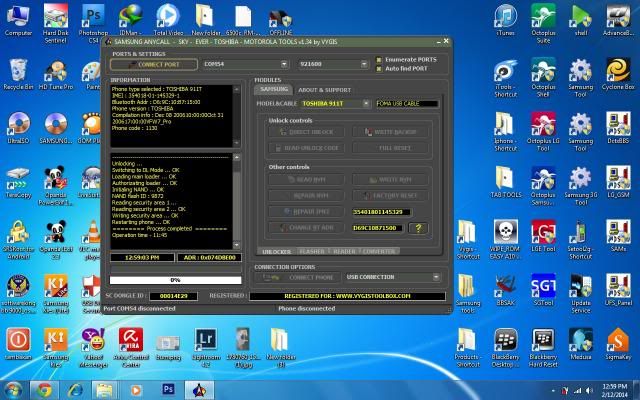Viewport: 640px width, 400px height.
Task: Open the Lightroom desktop icon
Action: pyautogui.click(x=206, y=348)
